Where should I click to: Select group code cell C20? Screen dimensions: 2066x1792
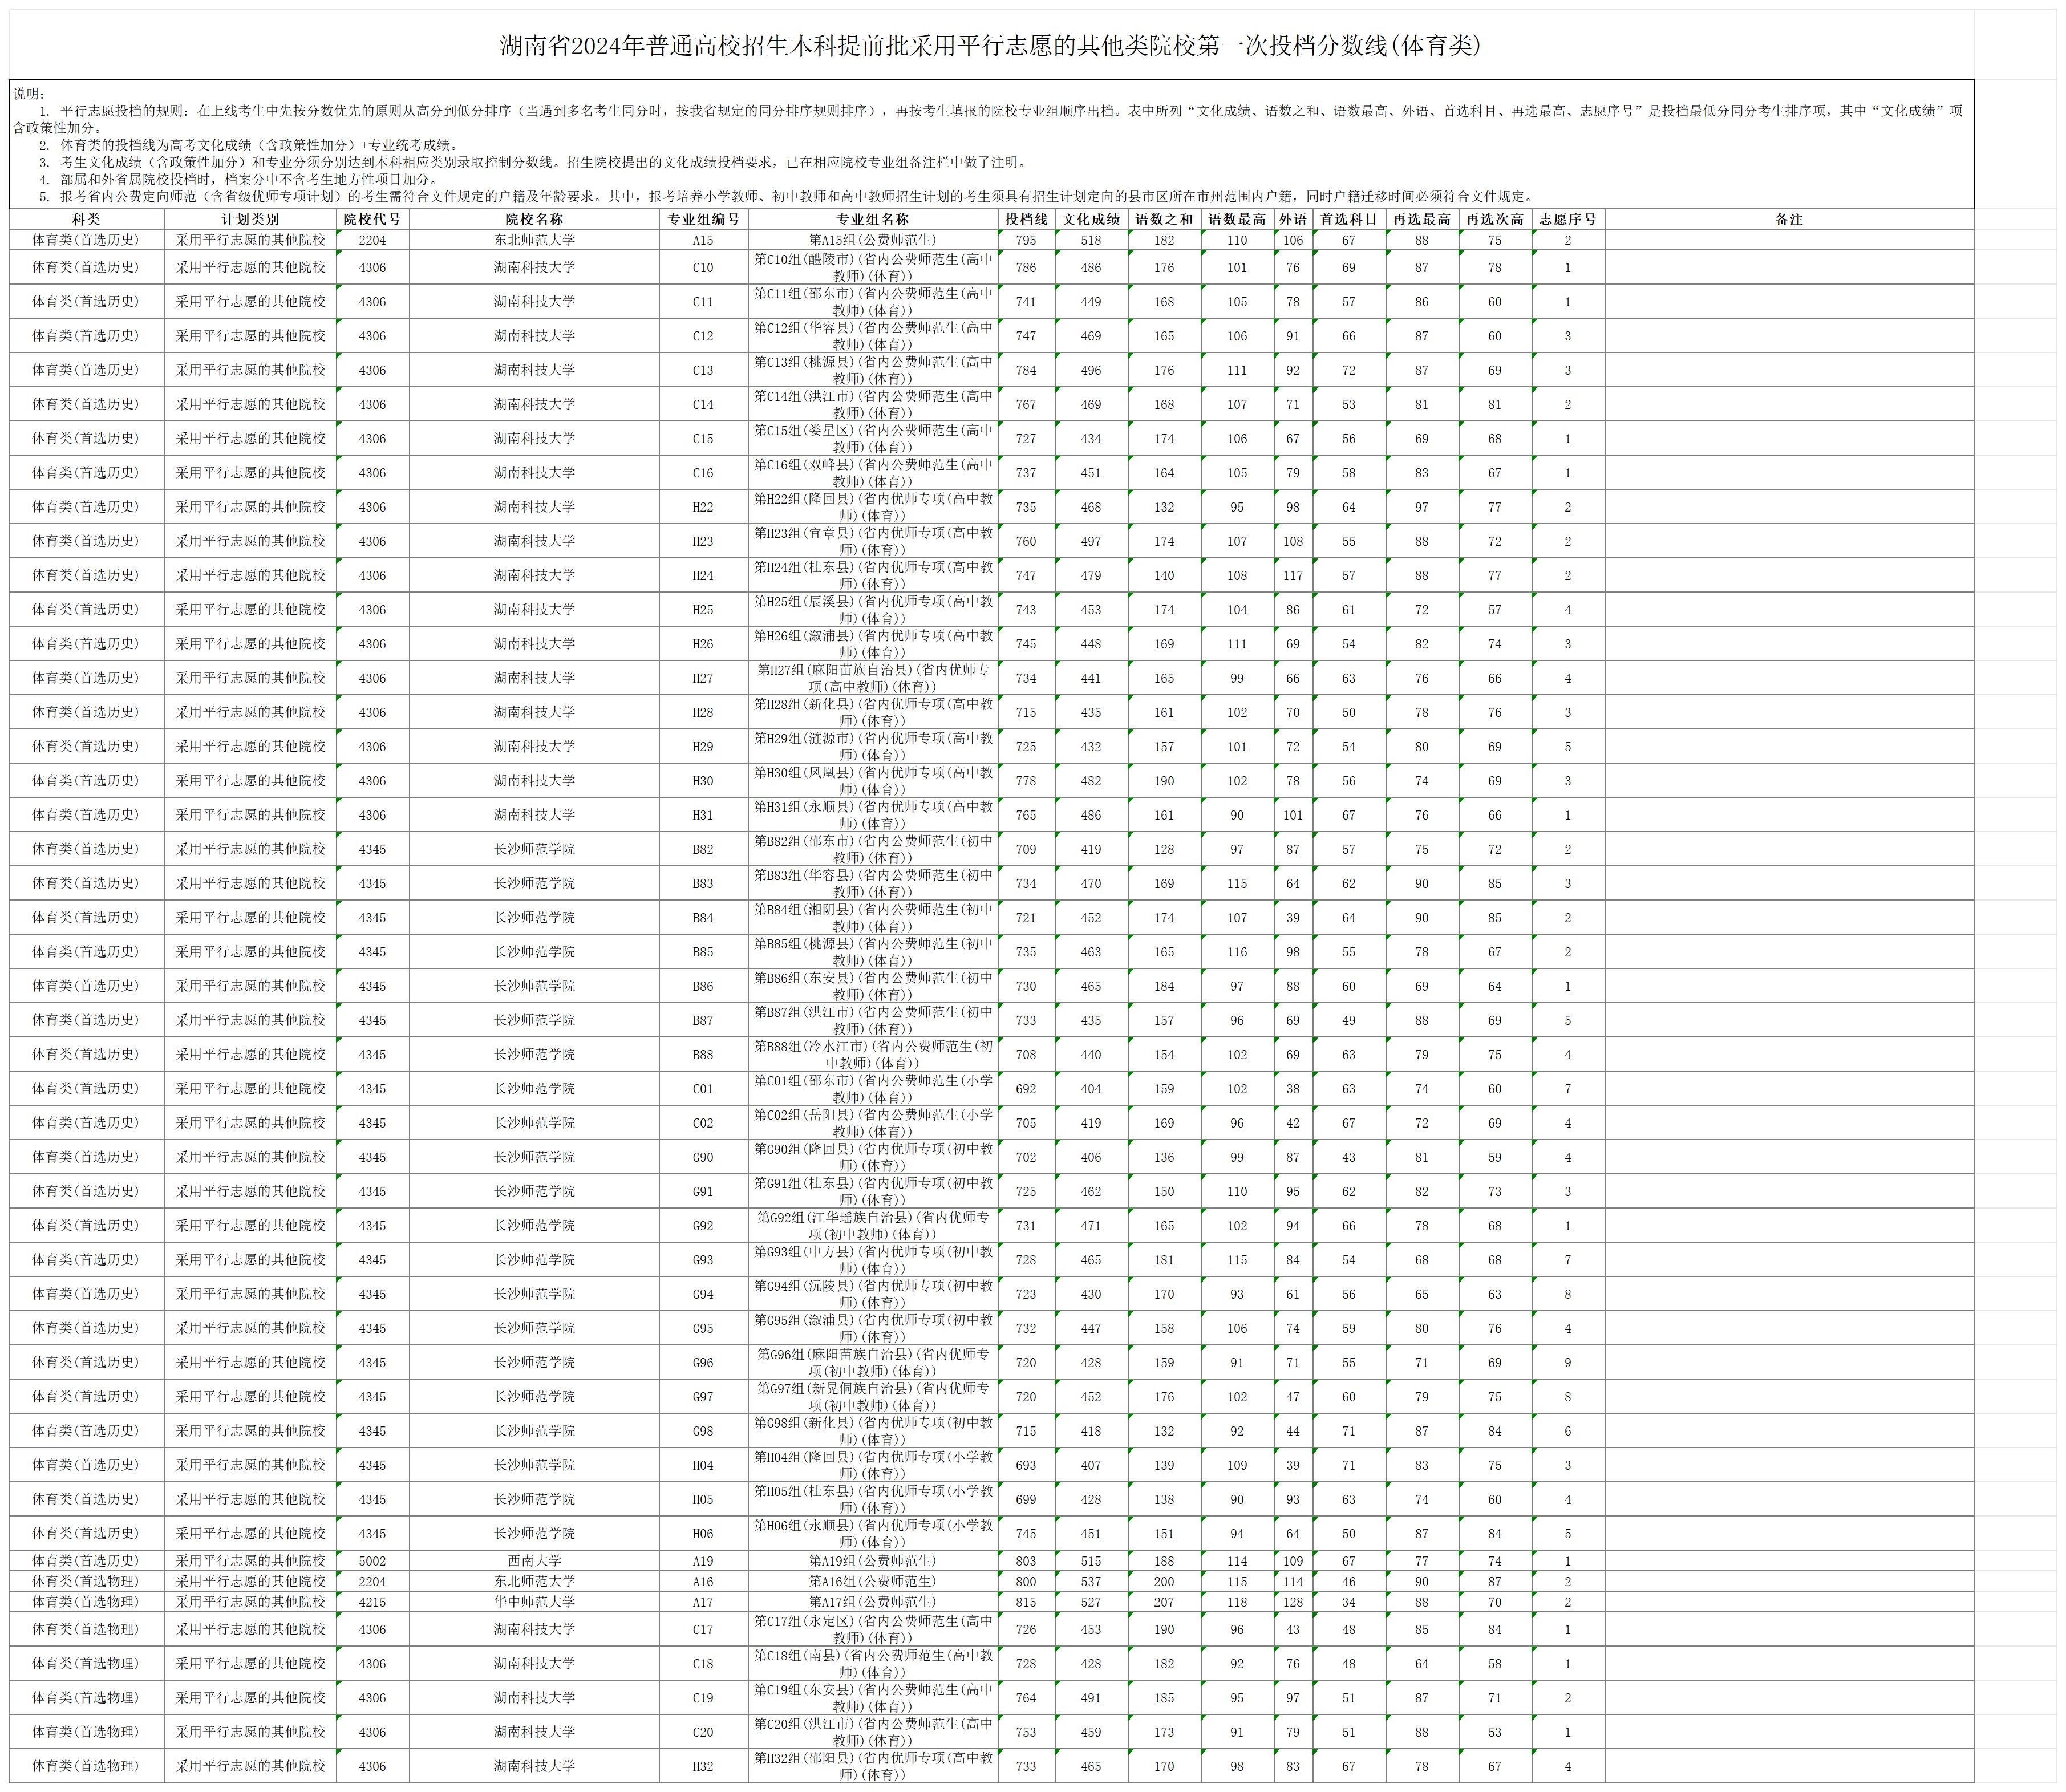point(703,1731)
